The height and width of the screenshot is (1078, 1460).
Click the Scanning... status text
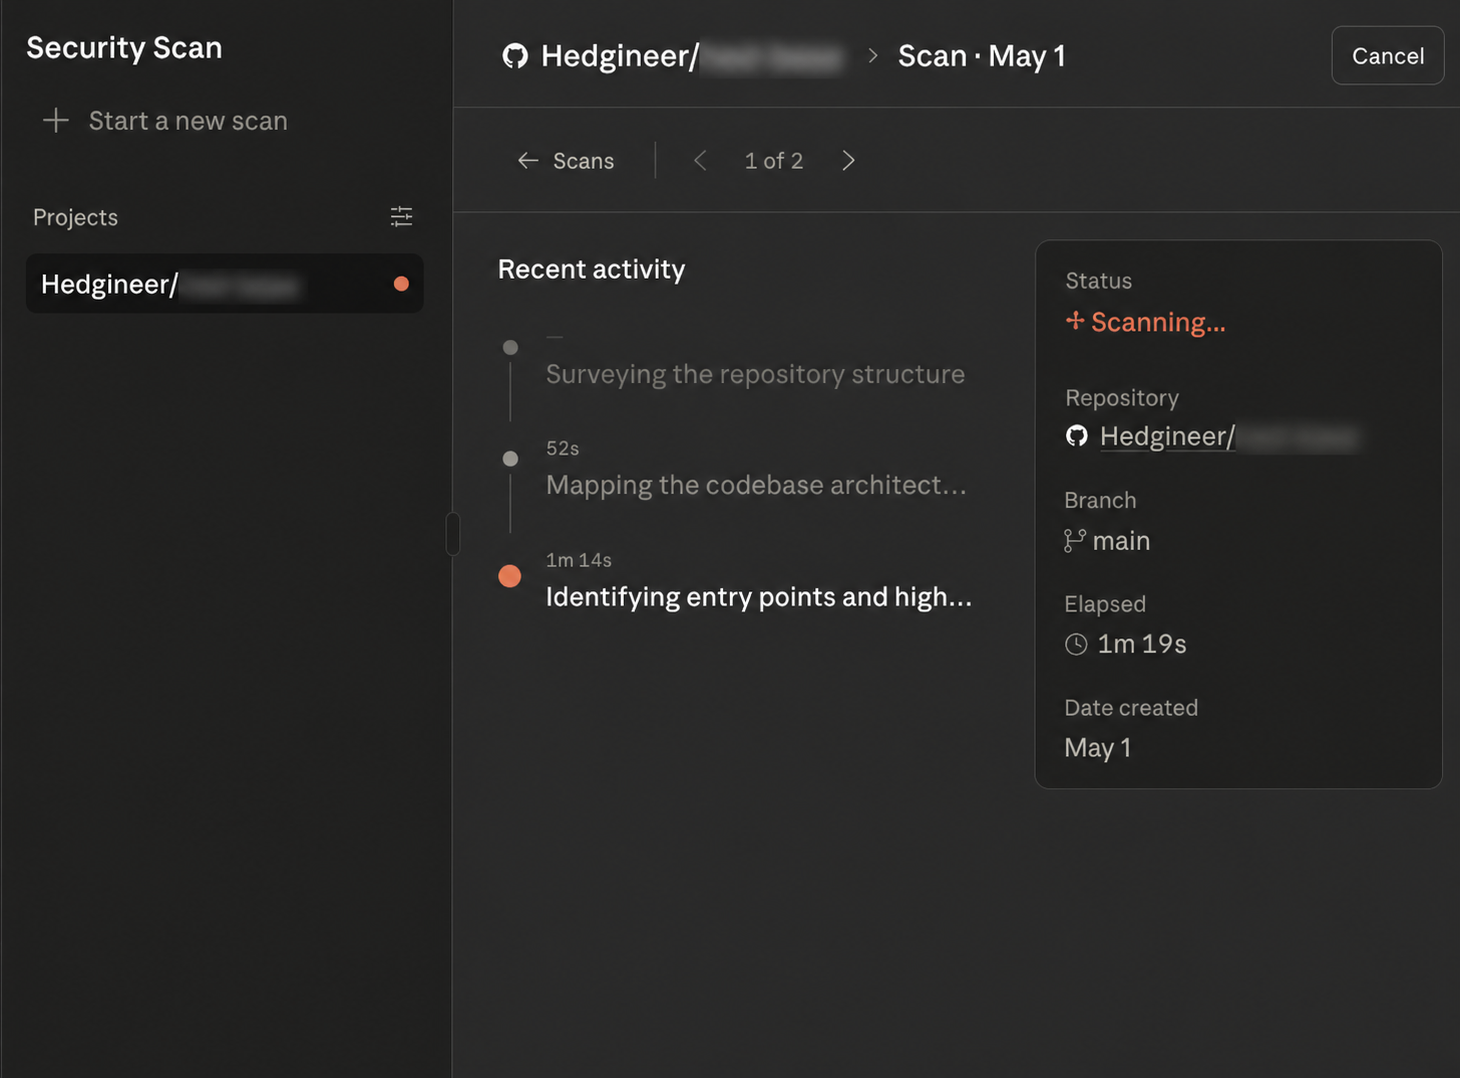tap(1158, 322)
